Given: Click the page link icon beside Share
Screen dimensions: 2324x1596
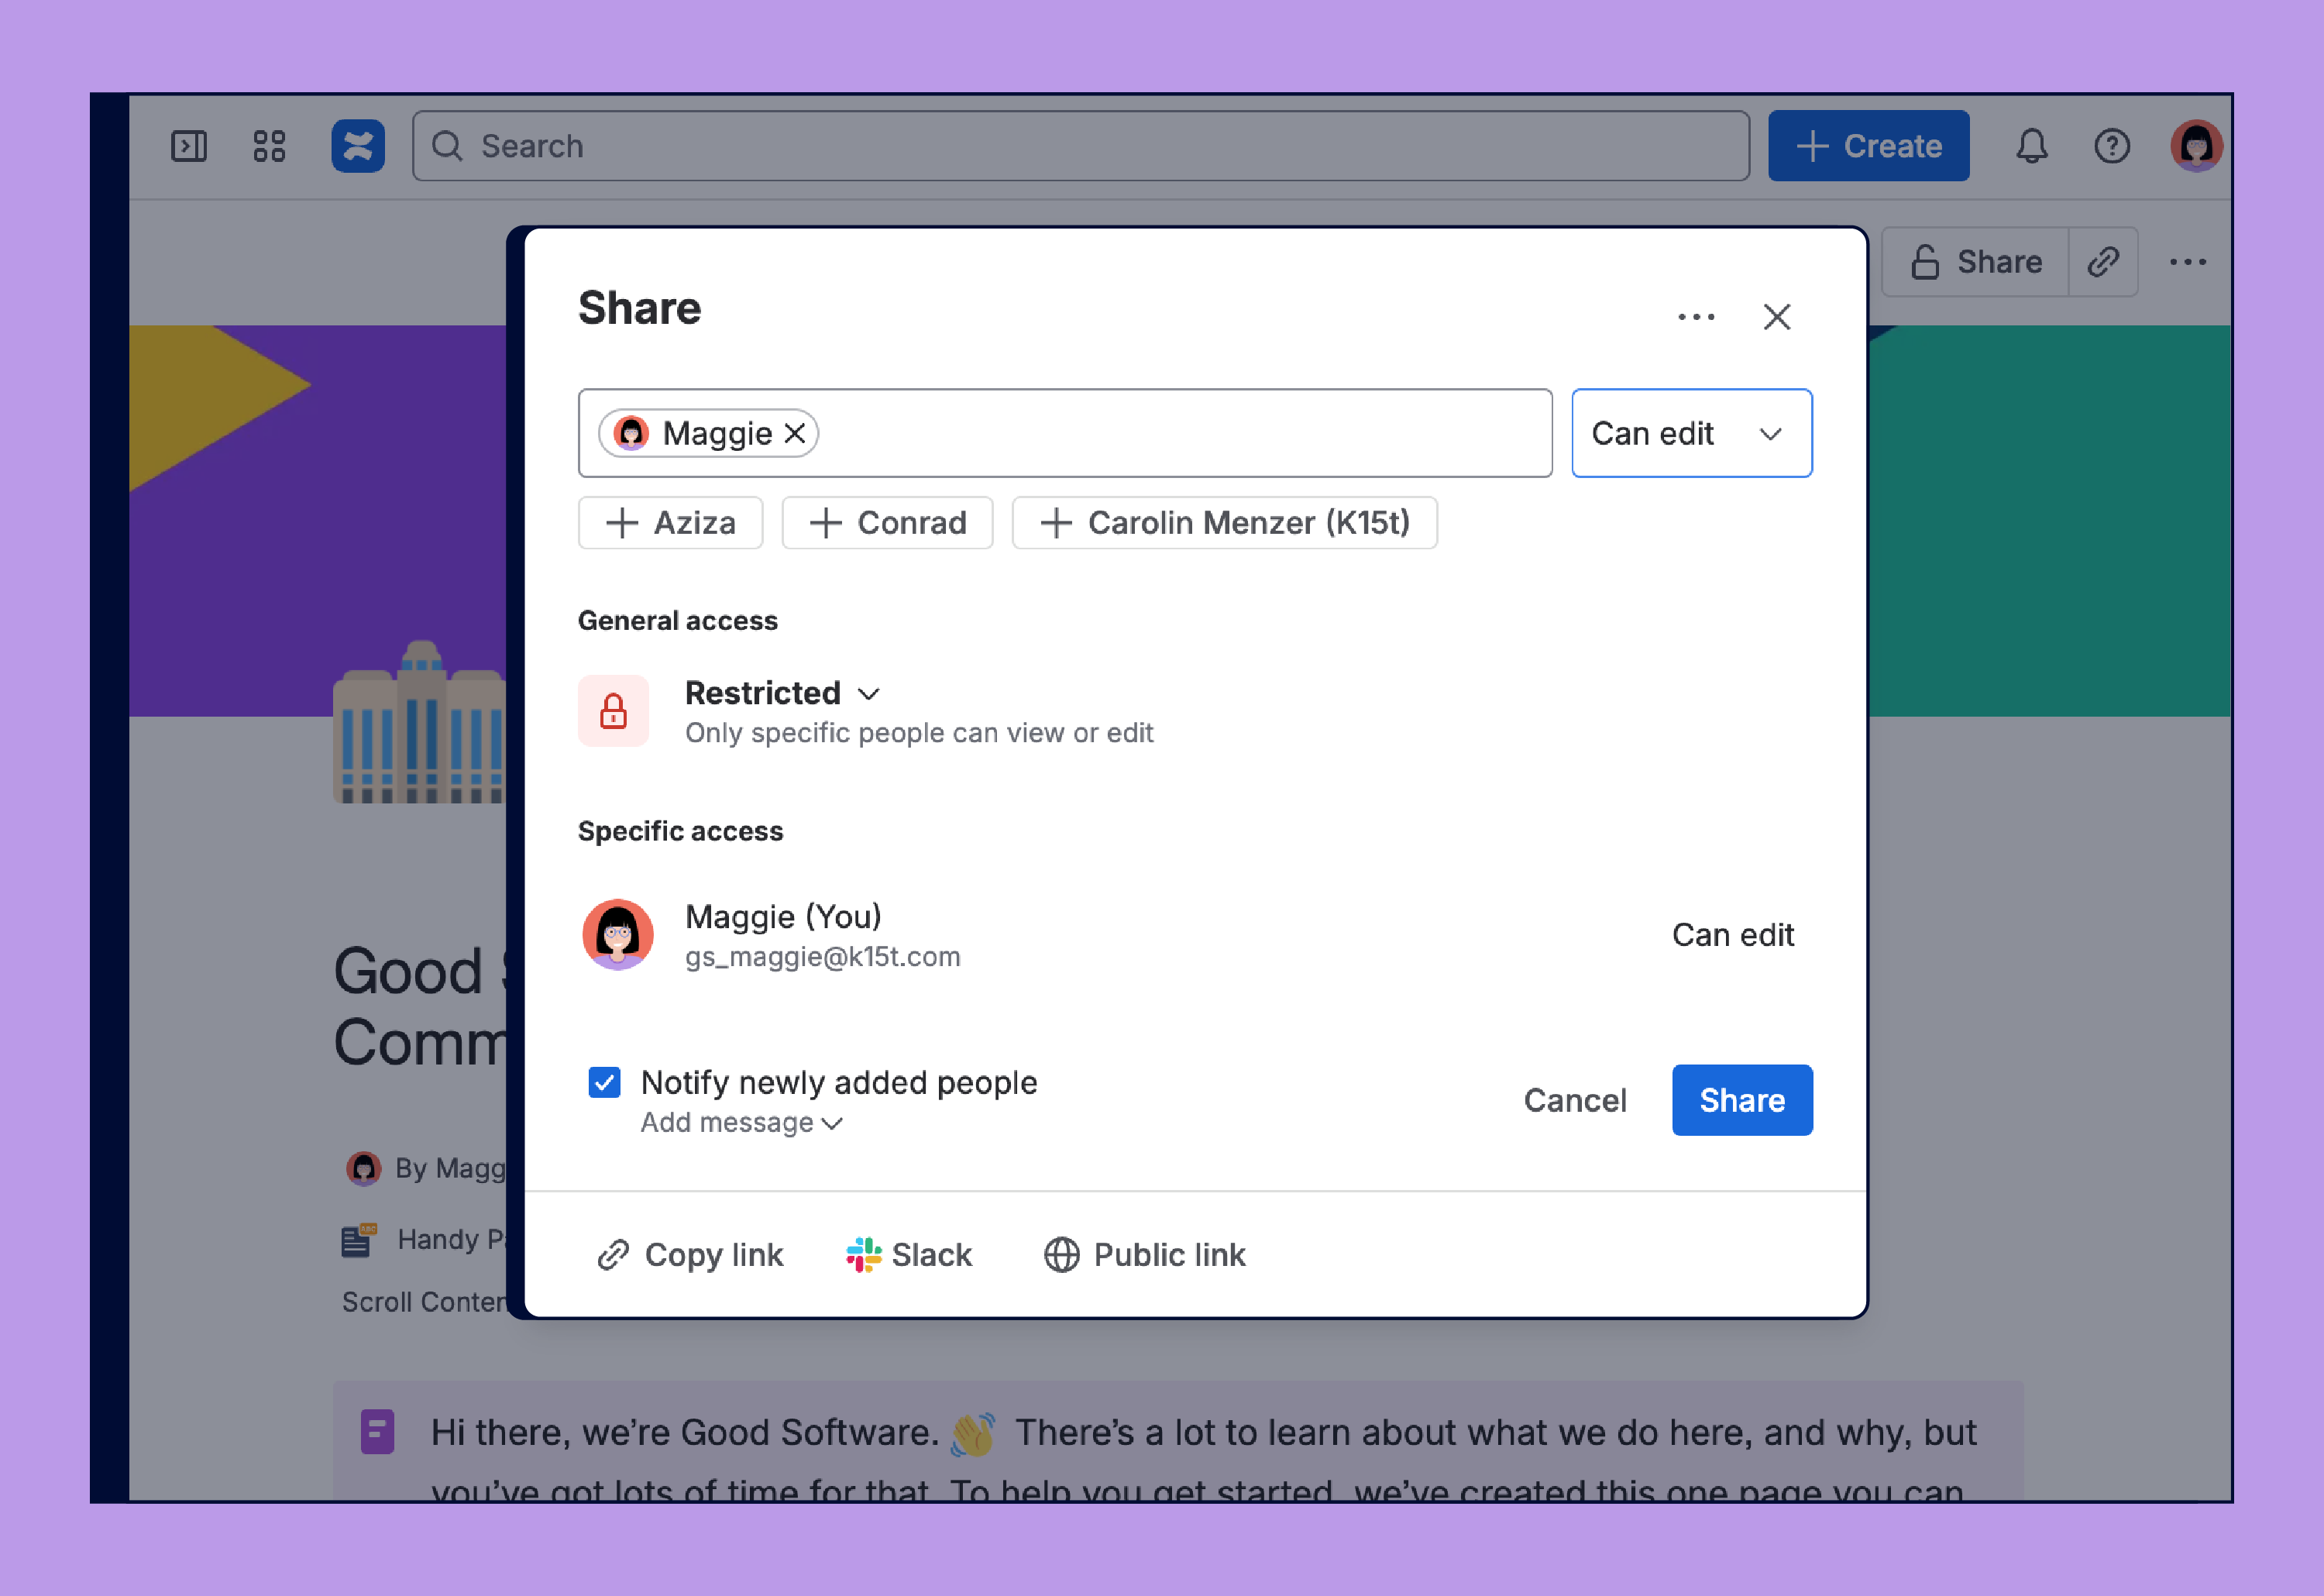Looking at the screenshot, I should click(2102, 261).
